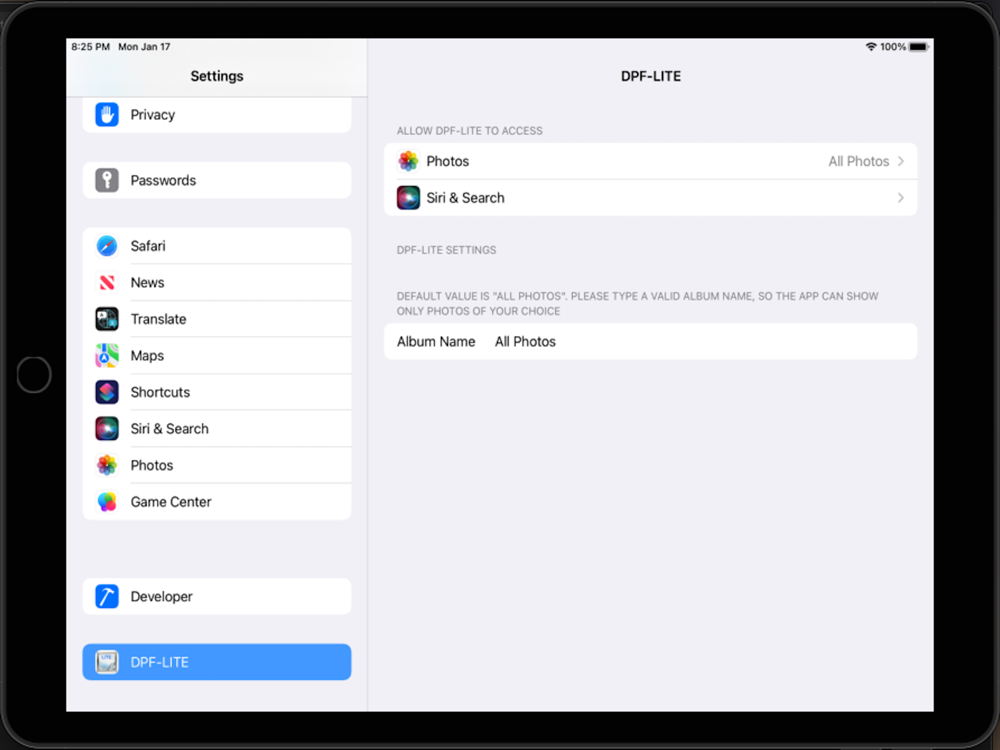The width and height of the screenshot is (1000, 750).
Task: Expand Siri & Search chevron in DPF-LITE
Action: (901, 198)
